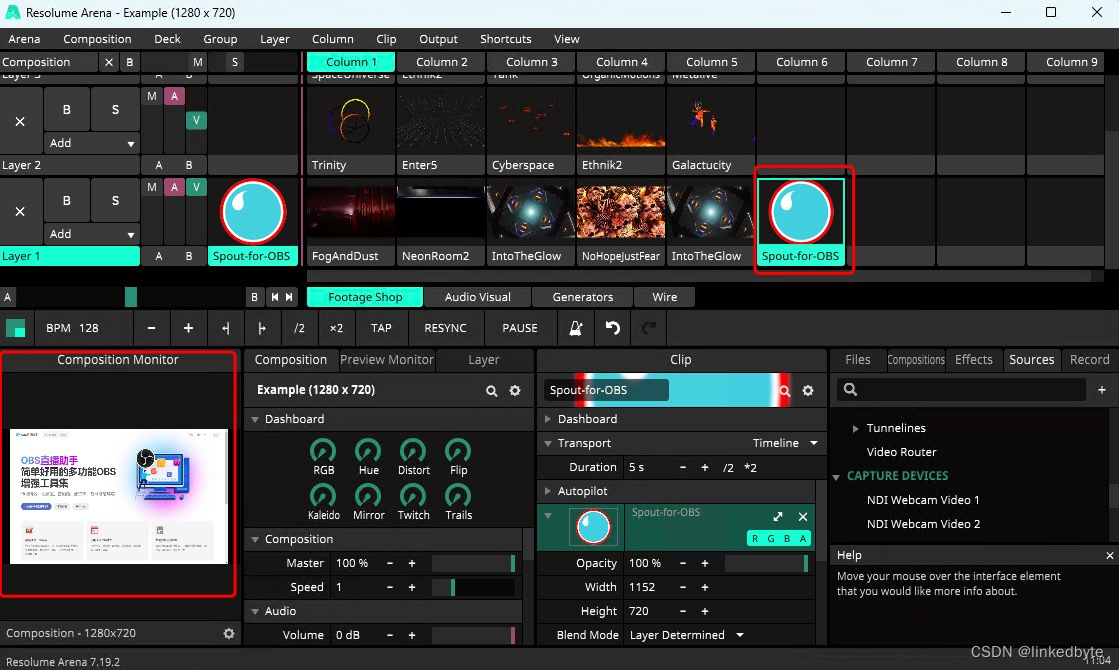The image size is (1119, 670).
Task: Toggle Layer 2 Solo S button
Action: (115, 109)
